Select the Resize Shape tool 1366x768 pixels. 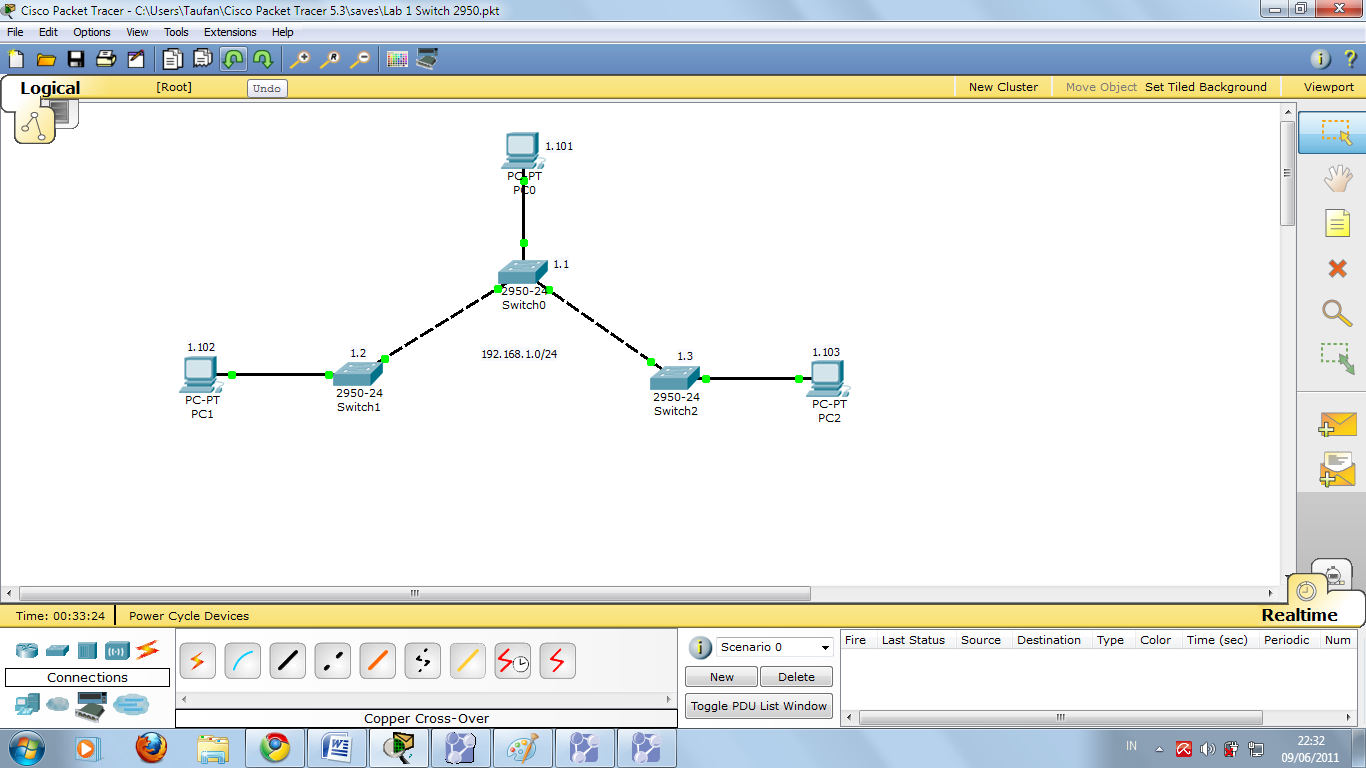(x=1337, y=359)
